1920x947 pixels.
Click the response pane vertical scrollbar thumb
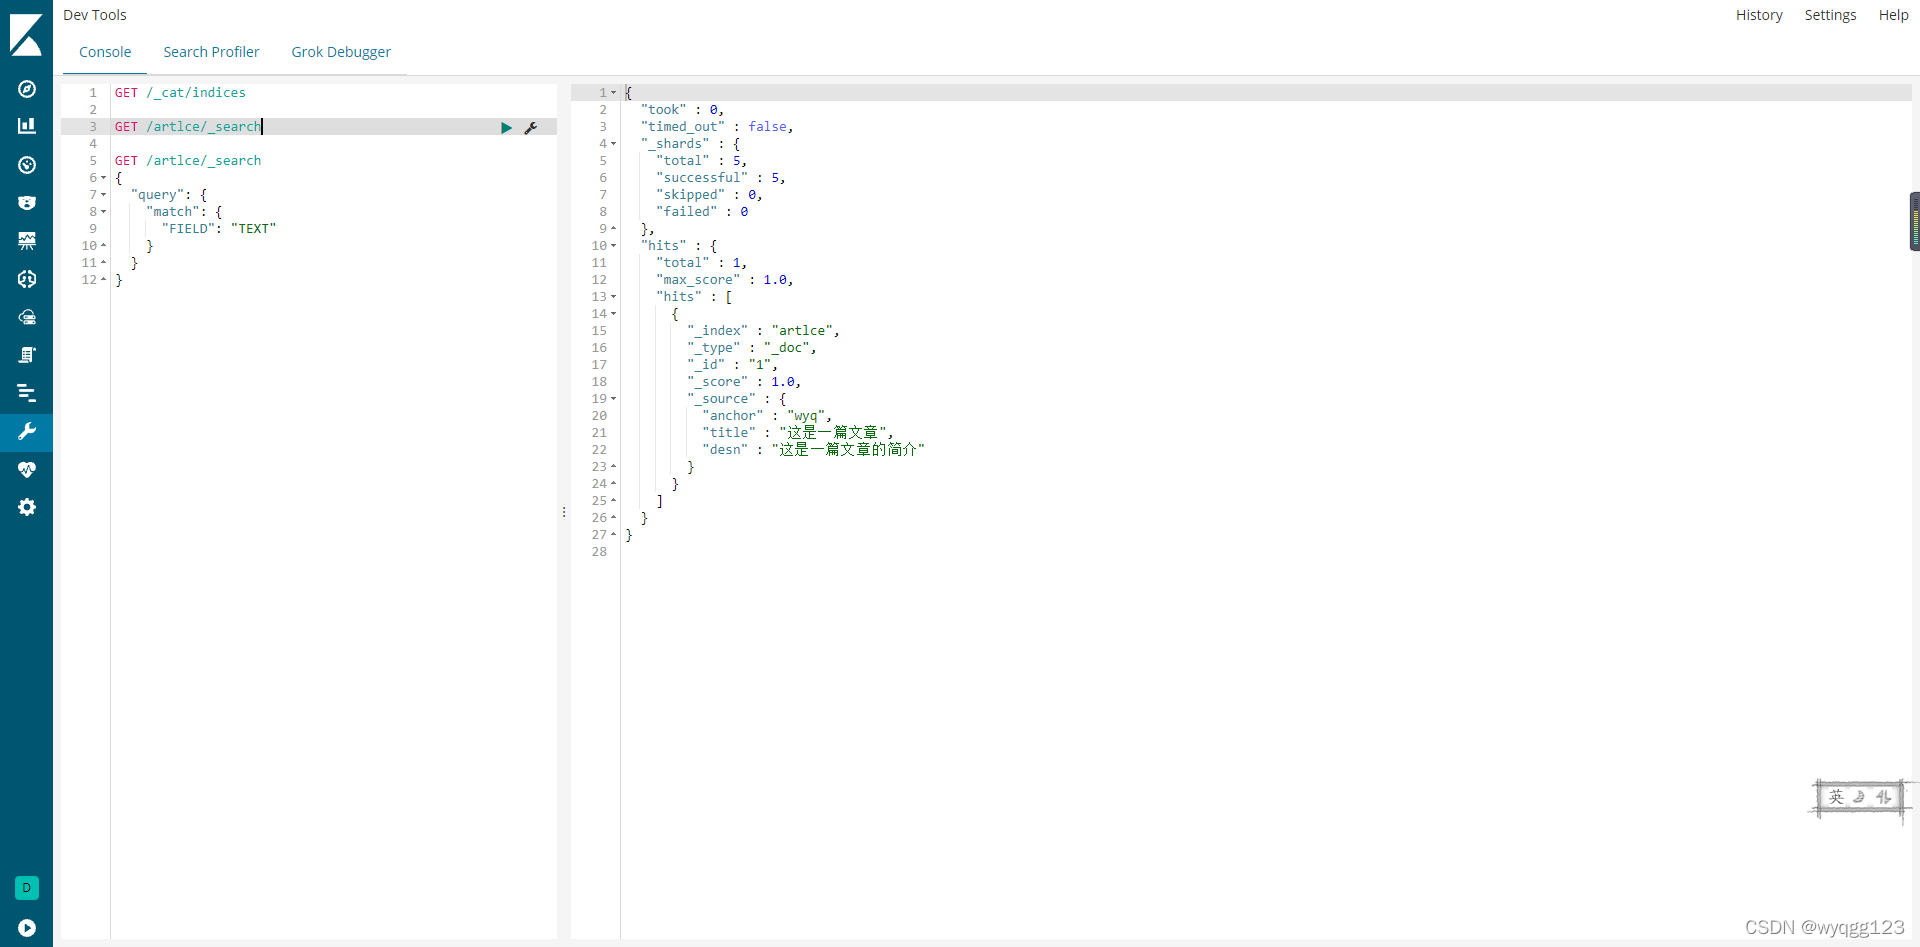pyautogui.click(x=1914, y=221)
